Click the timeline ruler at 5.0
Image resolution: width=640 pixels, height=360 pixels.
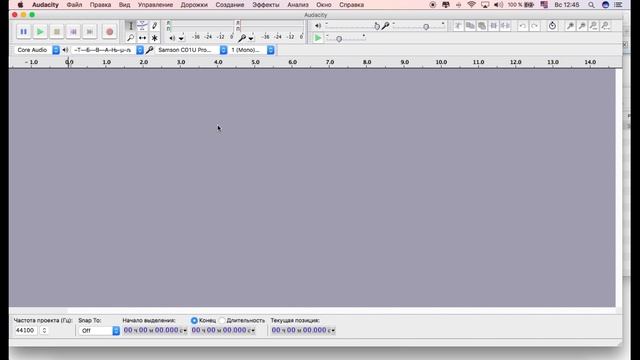pyautogui.click(x=255, y=62)
